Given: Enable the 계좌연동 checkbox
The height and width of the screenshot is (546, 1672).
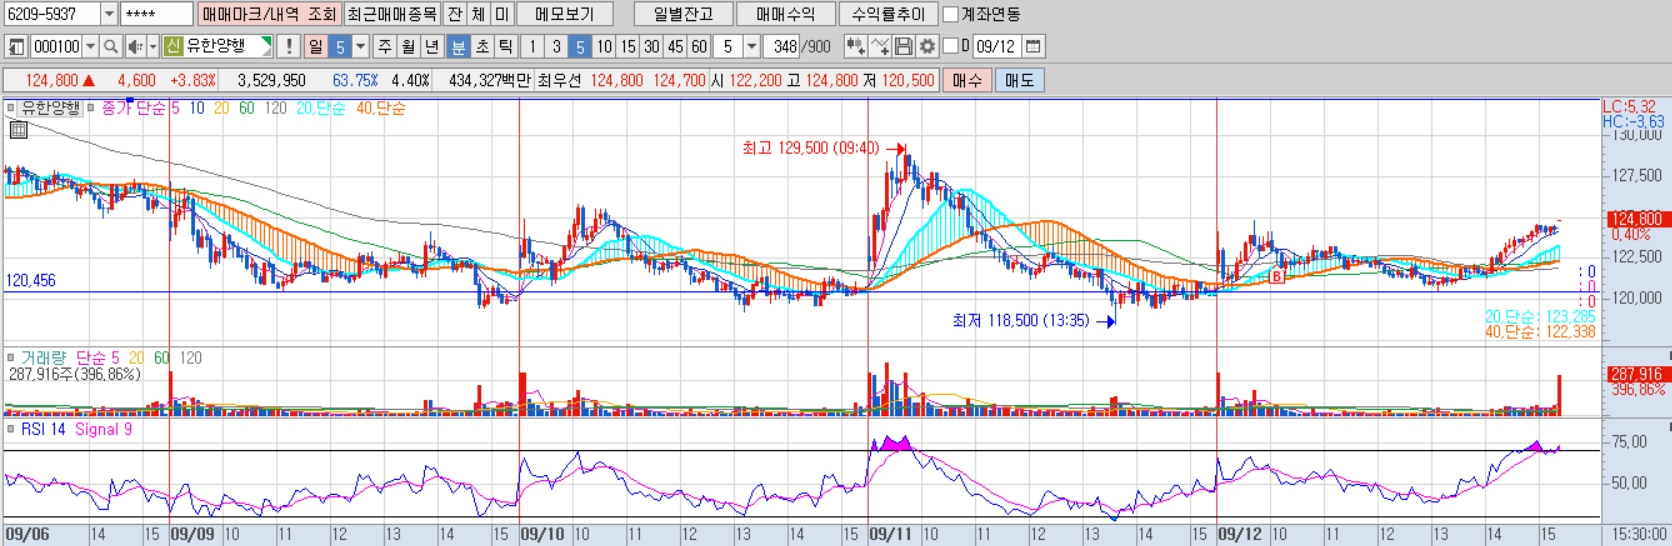Looking at the screenshot, I should (951, 15).
